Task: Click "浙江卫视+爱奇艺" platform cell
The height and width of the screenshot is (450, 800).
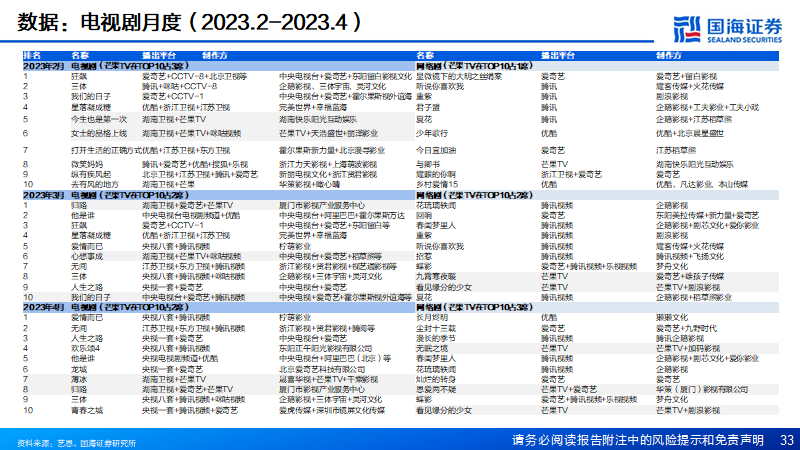Action: coord(571,174)
